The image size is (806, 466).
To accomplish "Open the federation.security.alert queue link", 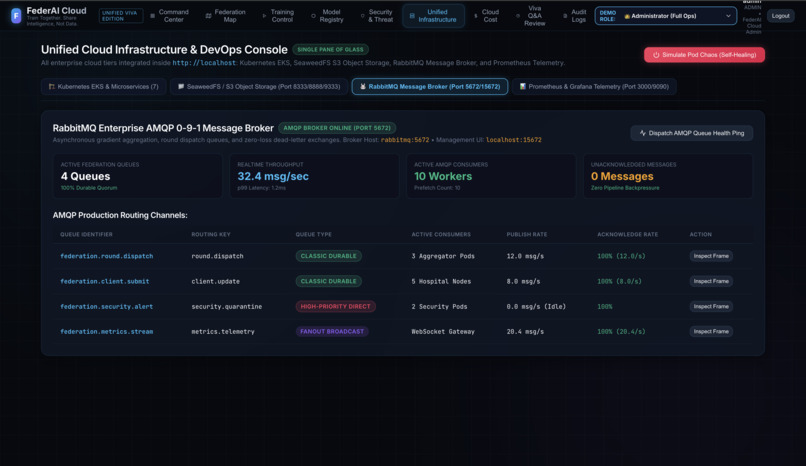I will pyautogui.click(x=106, y=306).
